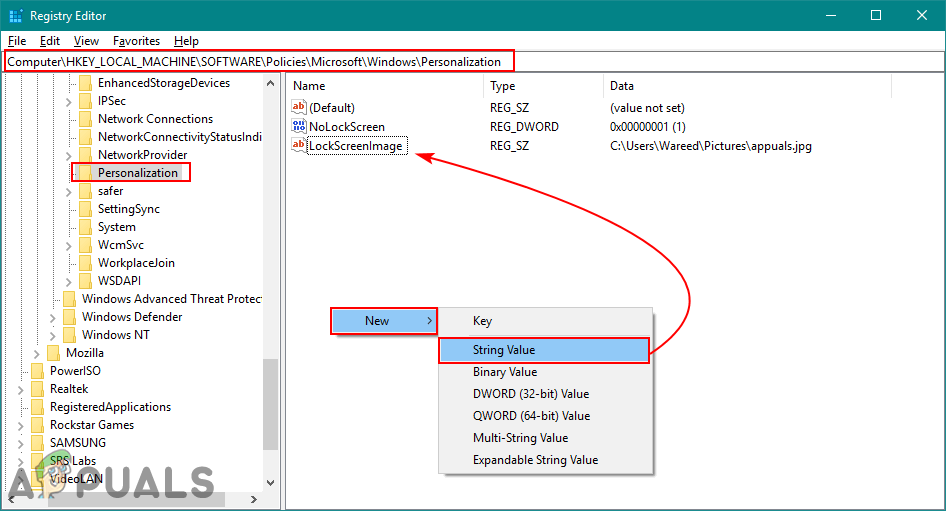The image size is (946, 511).
Task: Click the NoLockScreen DWORD value icon
Action: click(299, 126)
